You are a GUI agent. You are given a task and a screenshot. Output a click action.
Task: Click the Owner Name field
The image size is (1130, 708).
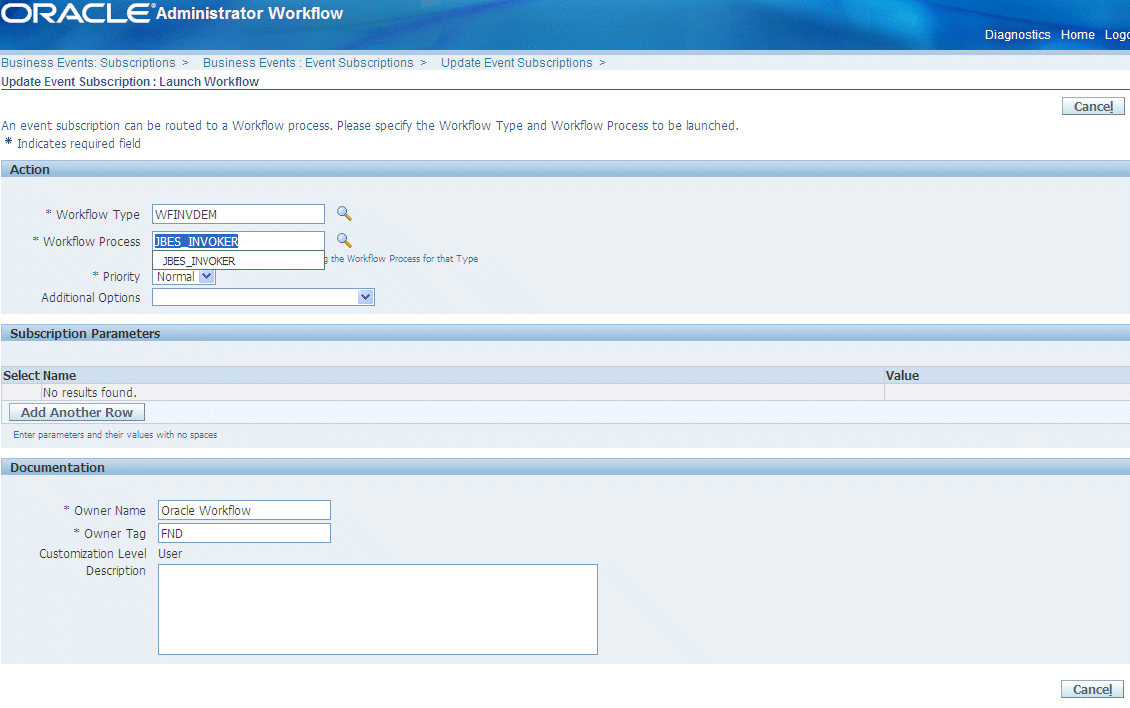click(244, 510)
